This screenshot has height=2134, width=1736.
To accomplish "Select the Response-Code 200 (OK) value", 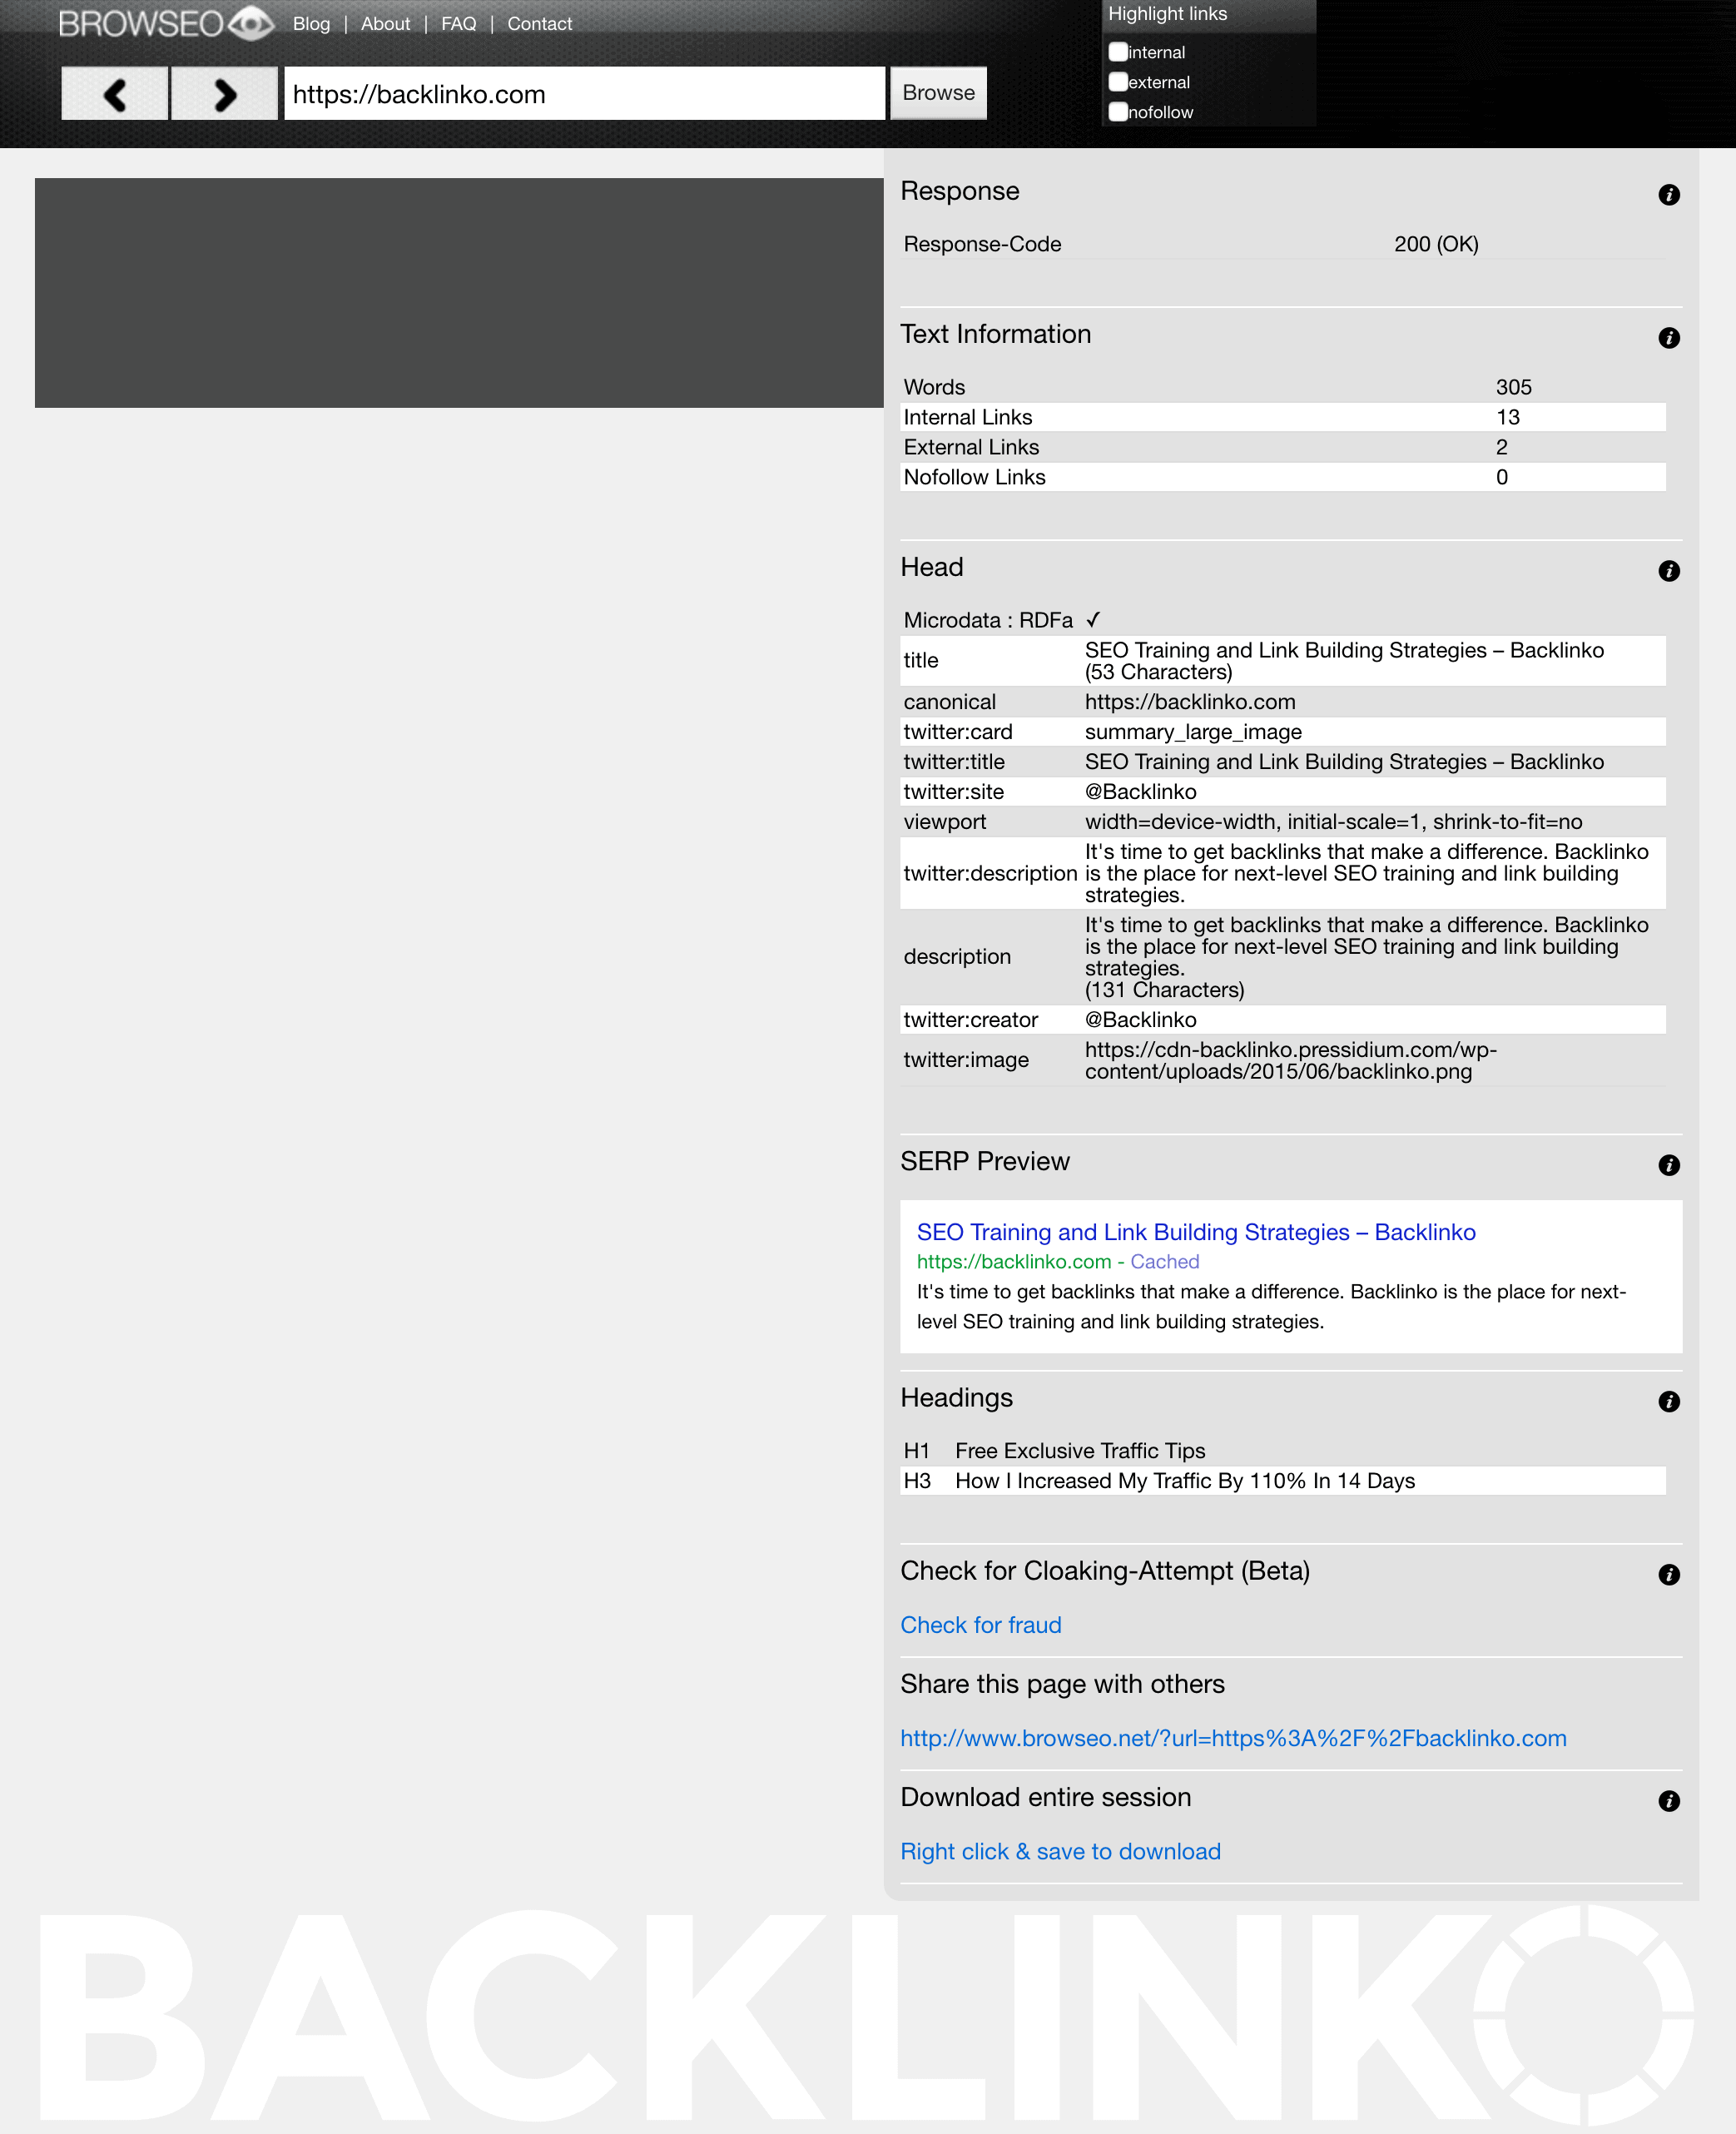I will [x=1436, y=244].
